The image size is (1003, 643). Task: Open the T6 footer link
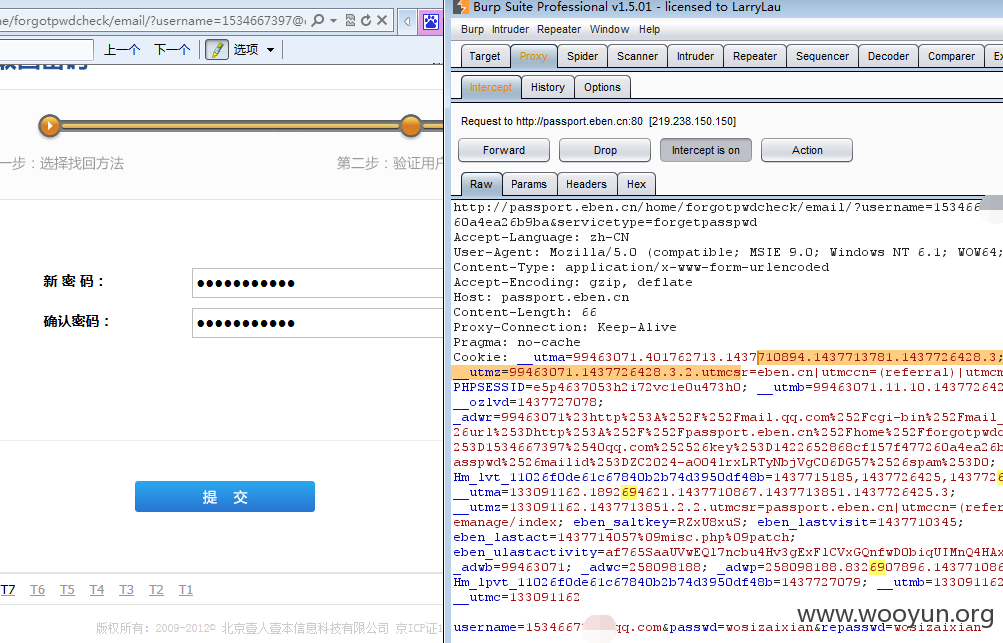[37, 589]
